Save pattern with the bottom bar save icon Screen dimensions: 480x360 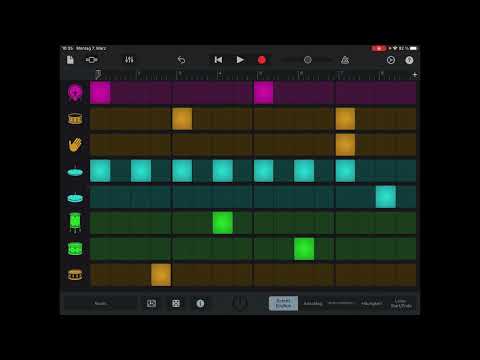click(x=151, y=303)
